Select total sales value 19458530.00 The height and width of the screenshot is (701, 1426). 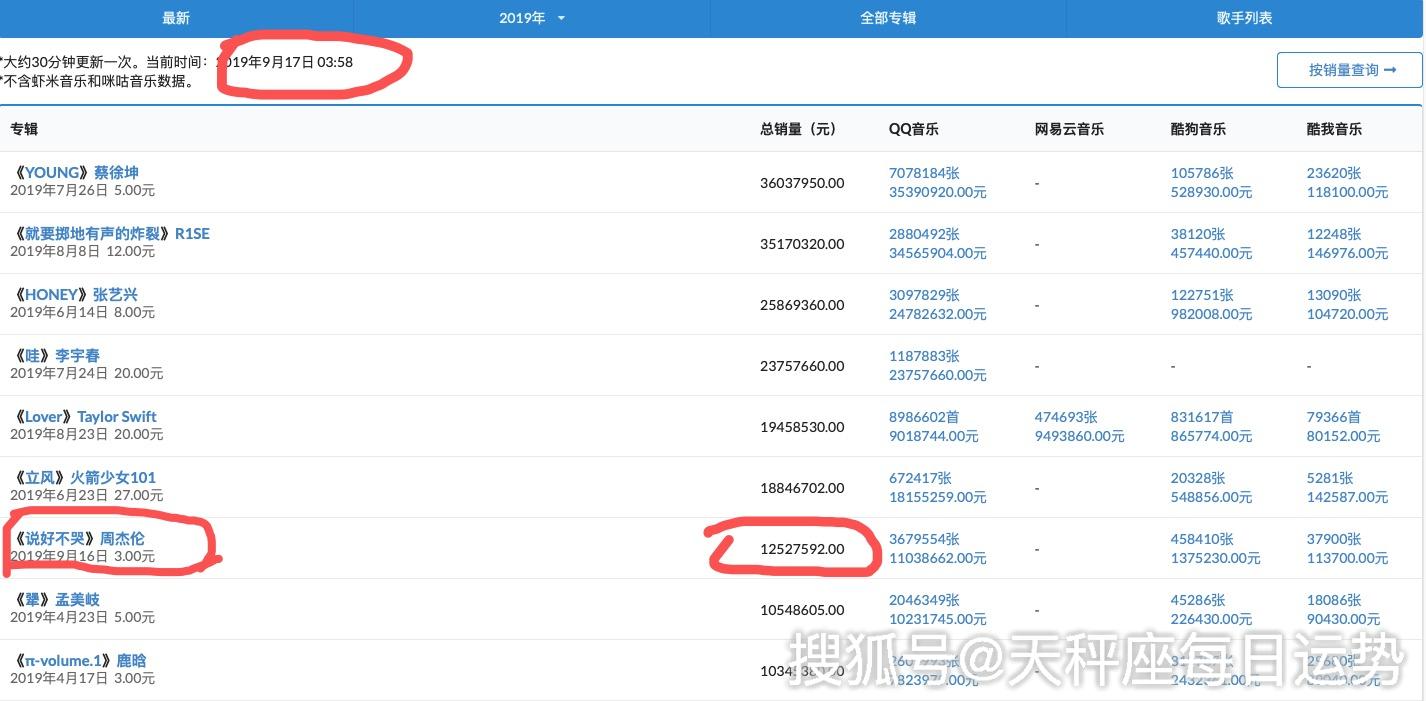coord(802,427)
